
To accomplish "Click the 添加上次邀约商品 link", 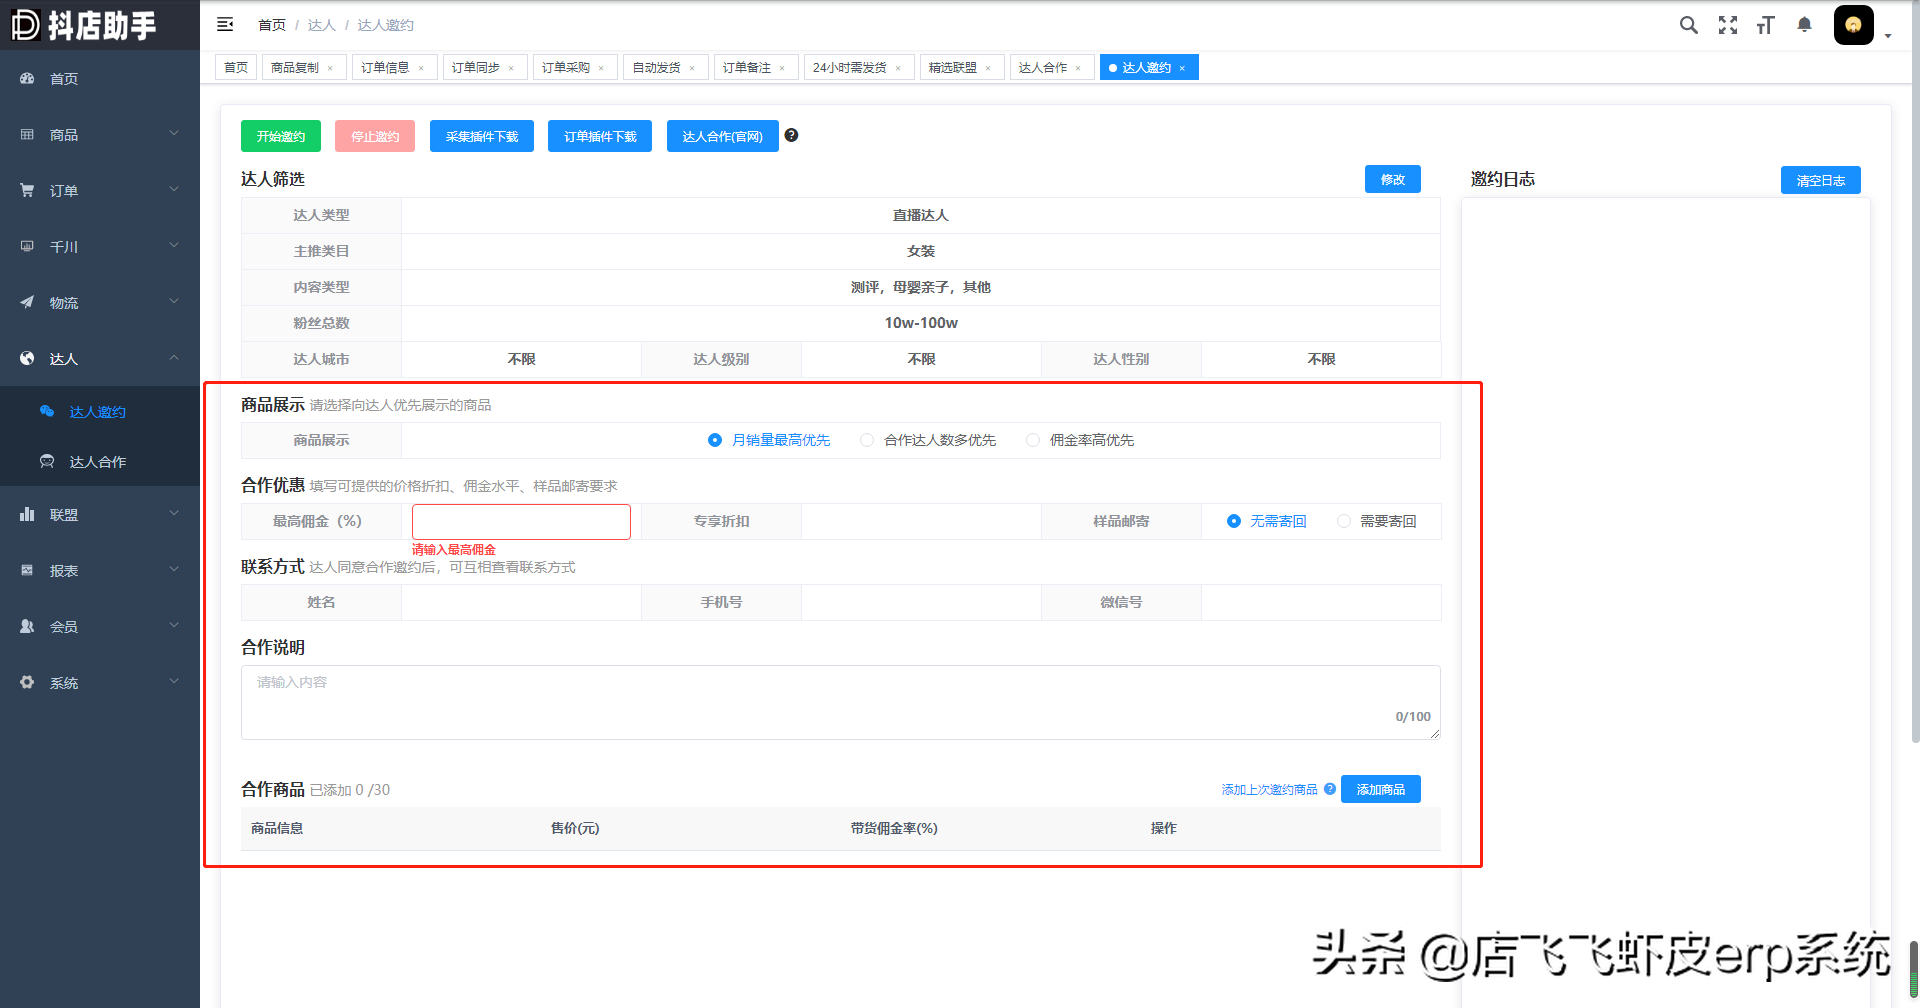I will tap(1270, 789).
